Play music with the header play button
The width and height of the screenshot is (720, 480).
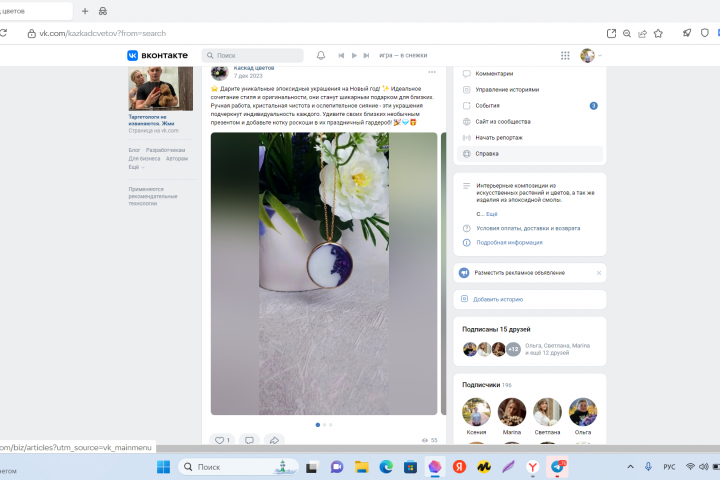(x=354, y=56)
